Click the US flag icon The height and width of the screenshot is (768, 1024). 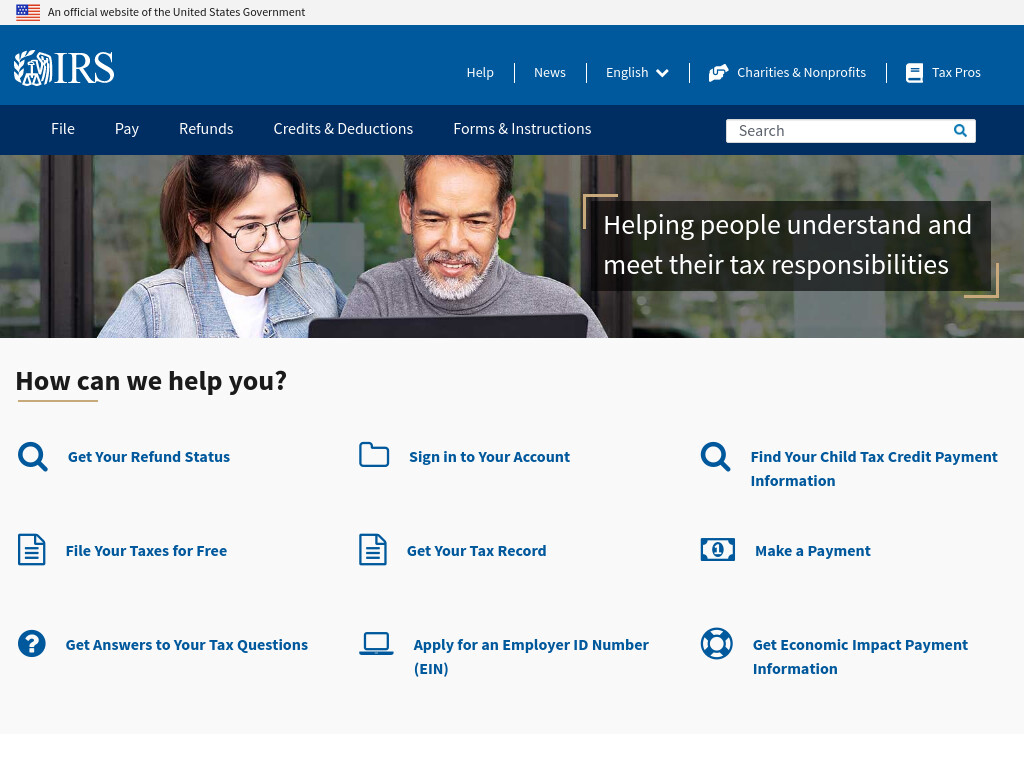tap(28, 12)
